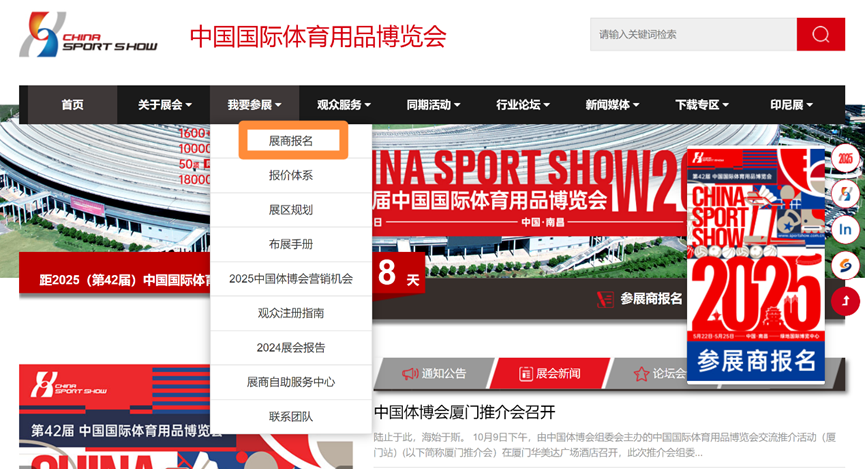This screenshot has width=865, height=469.
Task: Click the blue 参展商报名 poster button
Action: coord(756,361)
